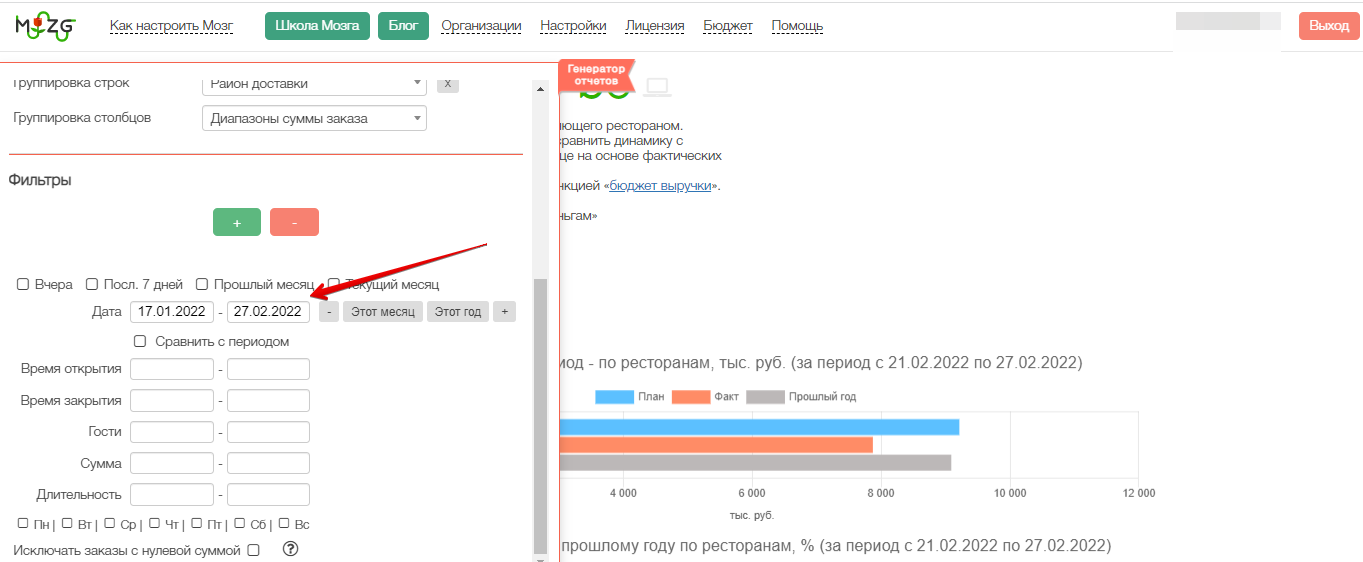Check Исключать заказы с нулевой суммой
The width and height of the screenshot is (1363, 562).
(253, 550)
